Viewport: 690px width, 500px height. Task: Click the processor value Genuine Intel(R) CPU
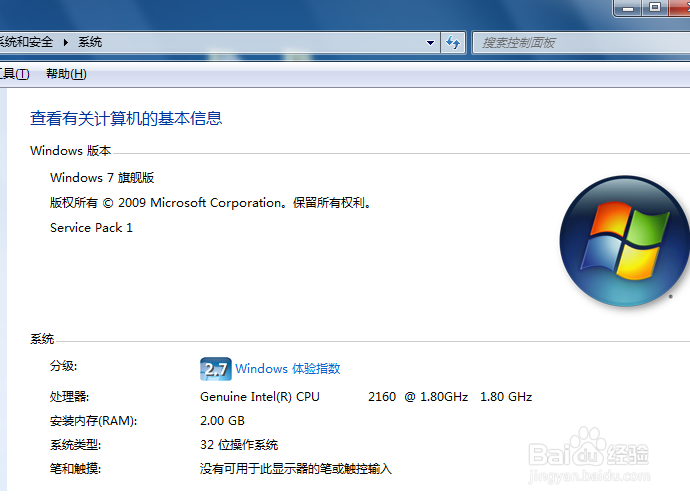(x=260, y=397)
